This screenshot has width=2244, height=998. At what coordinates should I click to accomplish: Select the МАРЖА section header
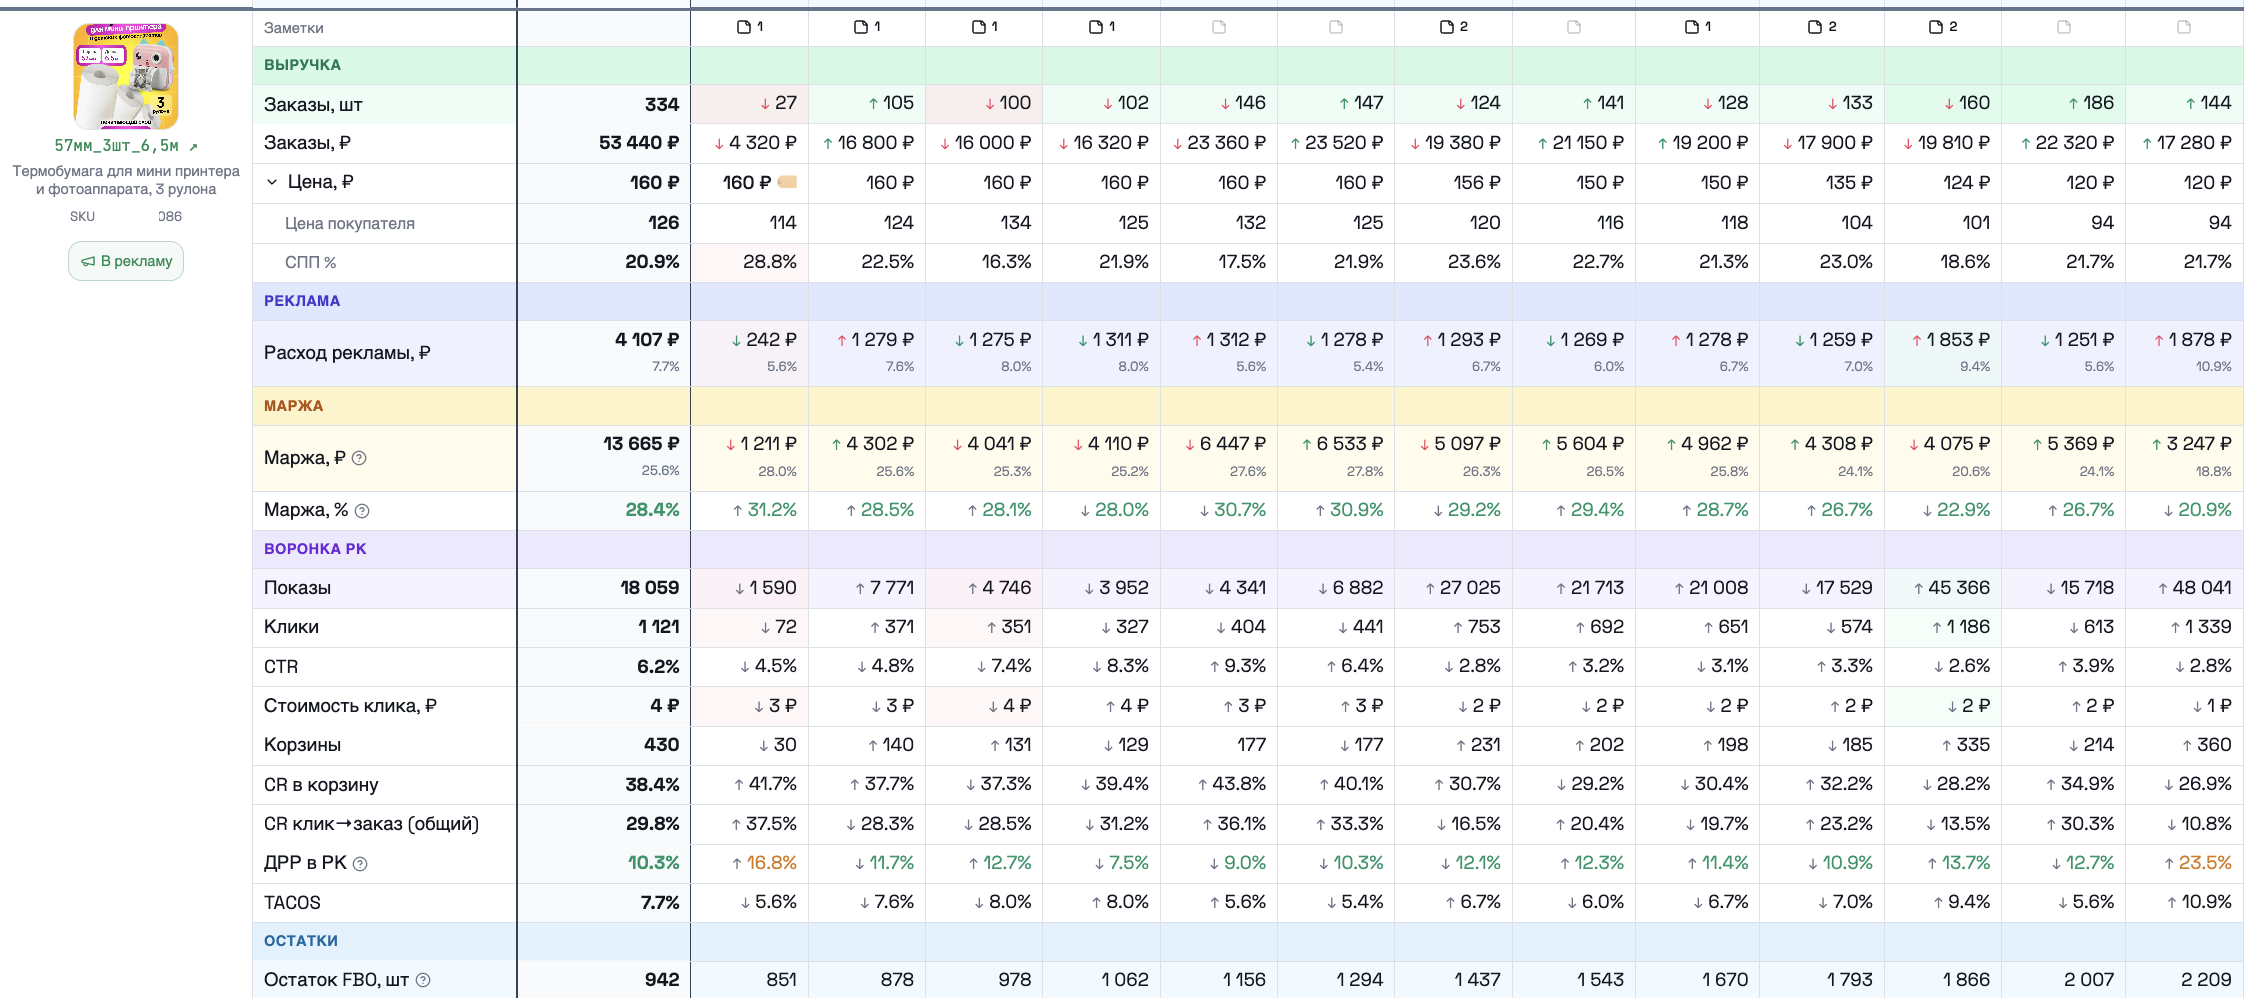294,406
